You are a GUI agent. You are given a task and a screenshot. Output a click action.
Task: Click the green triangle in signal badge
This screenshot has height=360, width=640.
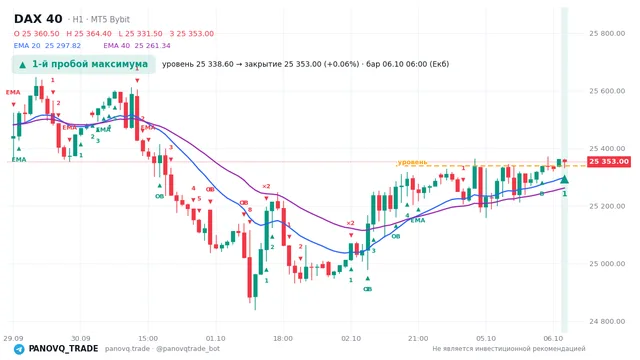point(22,65)
